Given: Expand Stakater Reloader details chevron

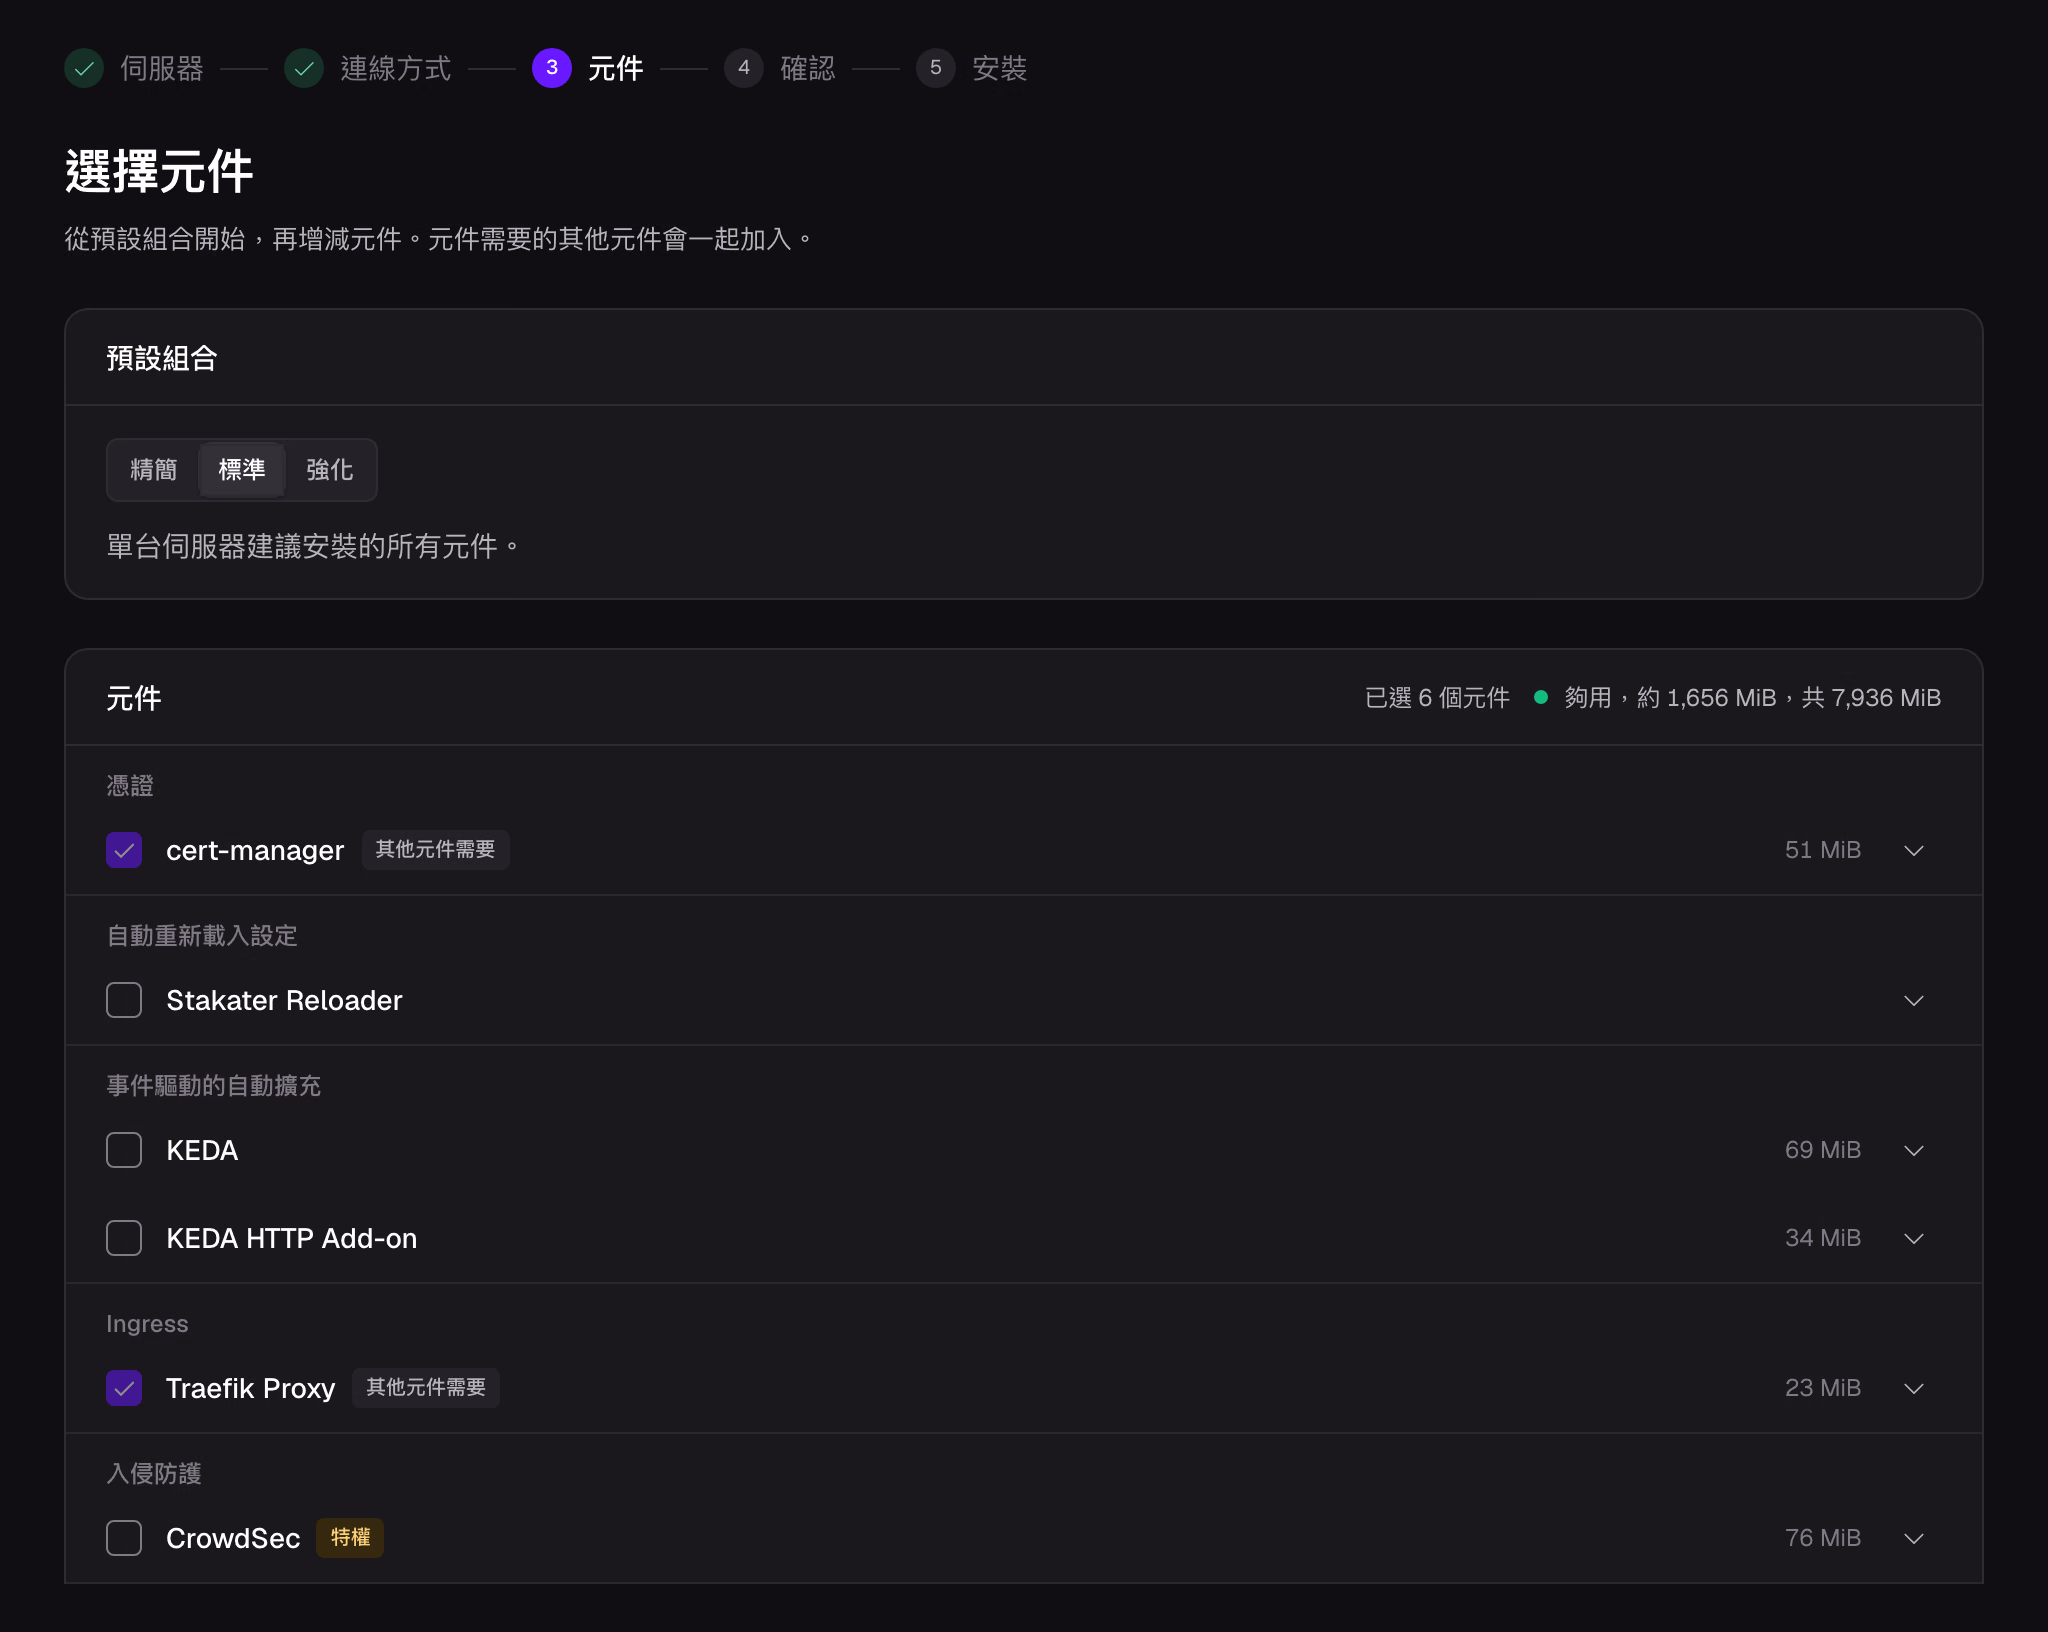Looking at the screenshot, I should click(x=1914, y=1000).
